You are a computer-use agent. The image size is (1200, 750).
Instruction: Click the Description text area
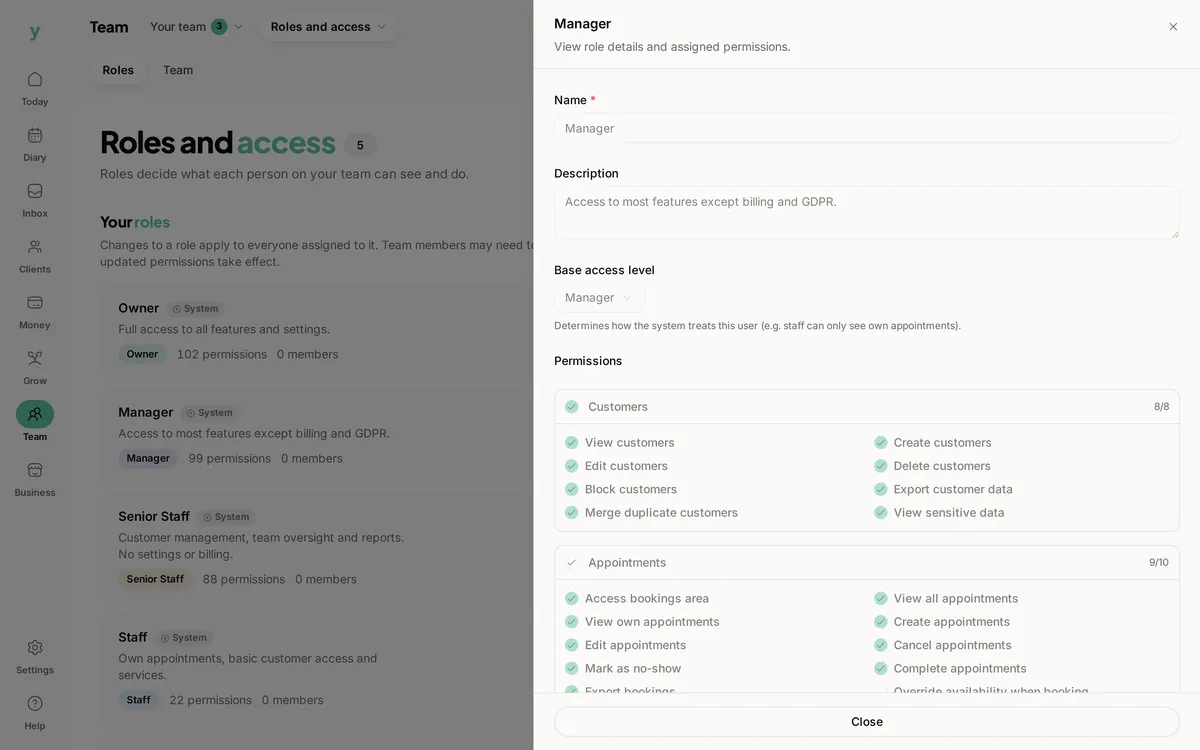[x=867, y=212]
